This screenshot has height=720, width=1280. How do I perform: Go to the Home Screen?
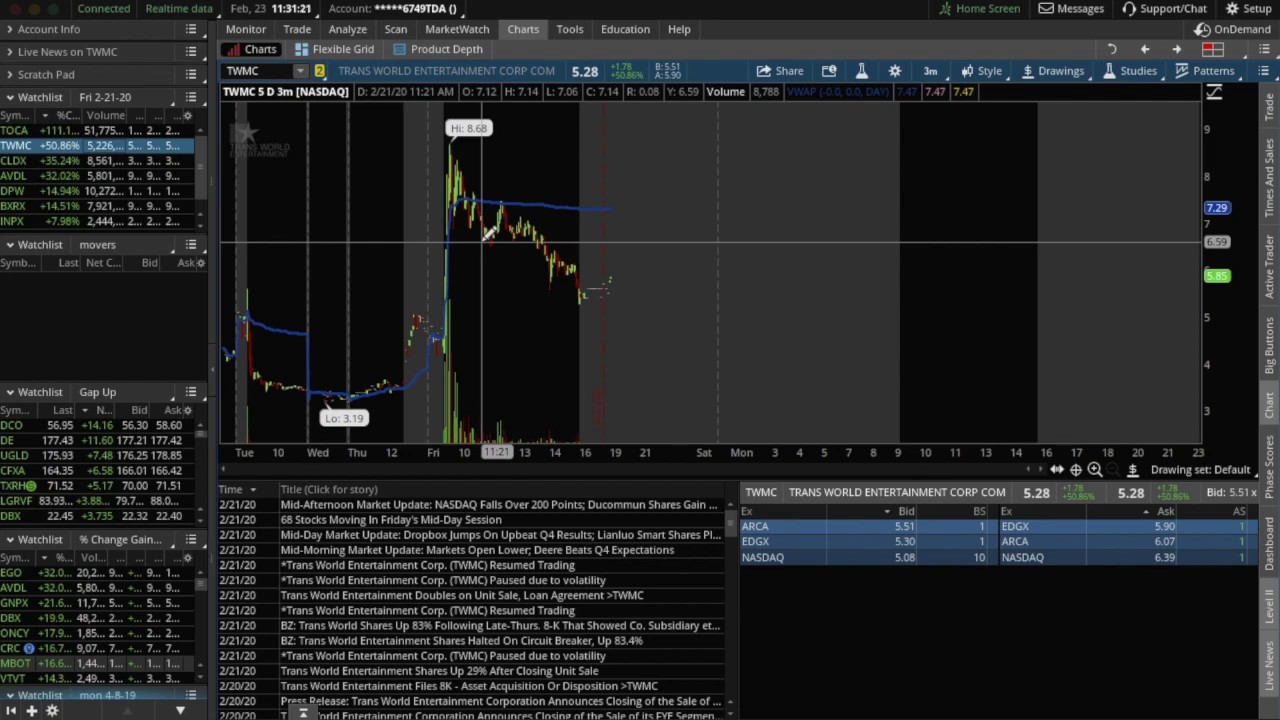pos(978,8)
